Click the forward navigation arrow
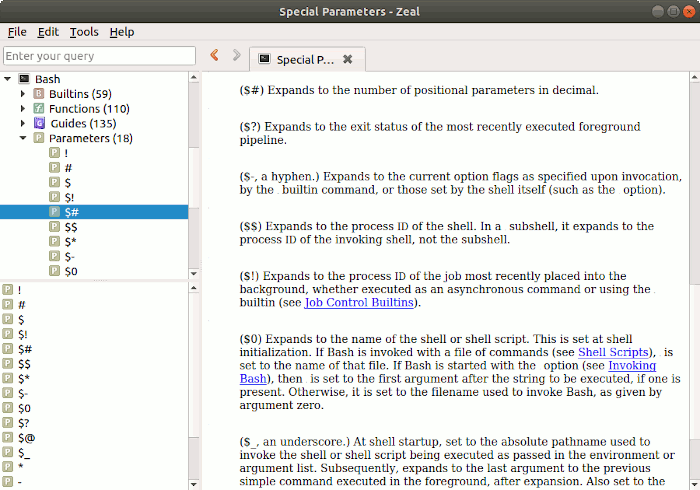The image size is (700, 490). [x=236, y=55]
